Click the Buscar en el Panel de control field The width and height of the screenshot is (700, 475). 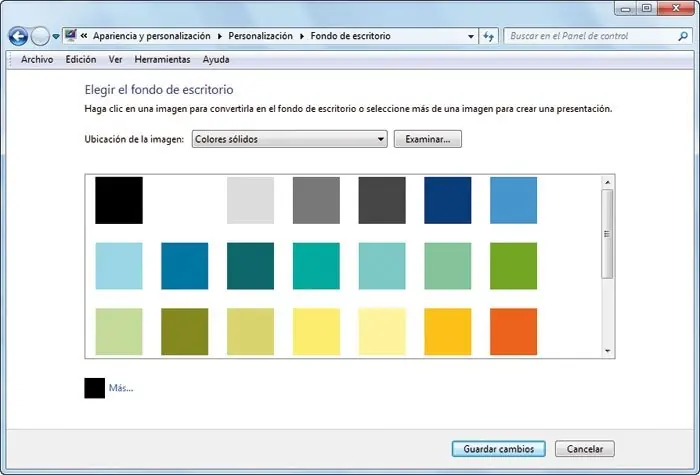point(596,36)
